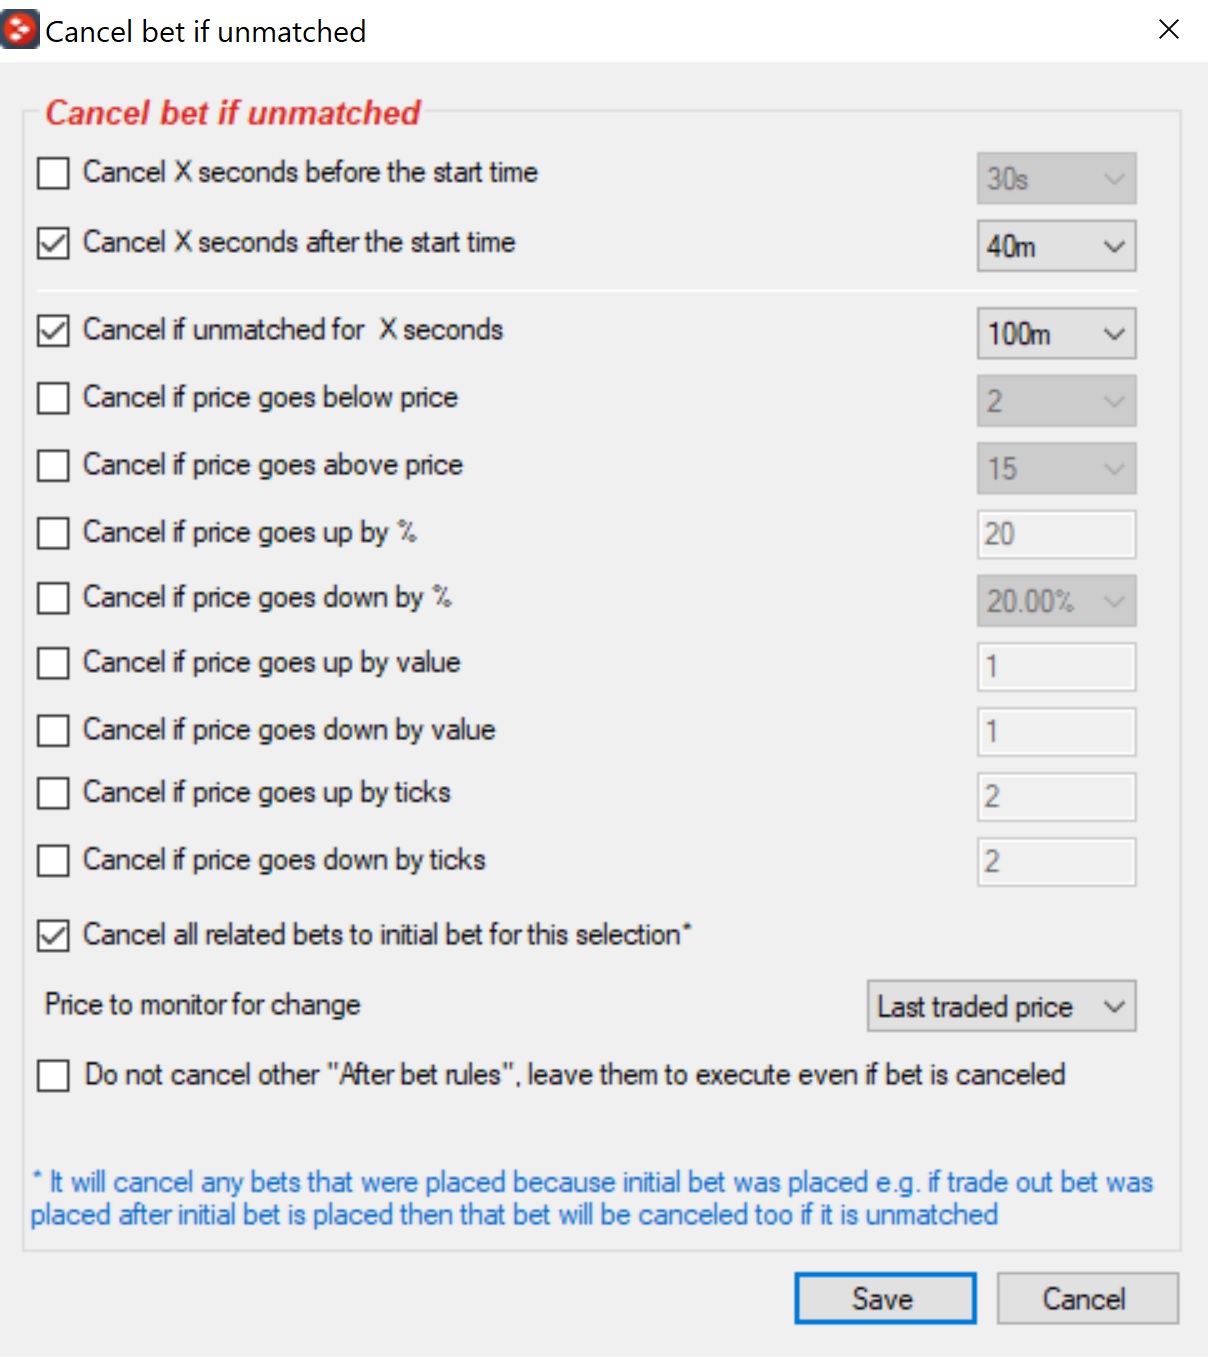Close the Cancel bet if unmatched dialog
The width and height of the screenshot is (1208, 1357).
(x=1168, y=30)
